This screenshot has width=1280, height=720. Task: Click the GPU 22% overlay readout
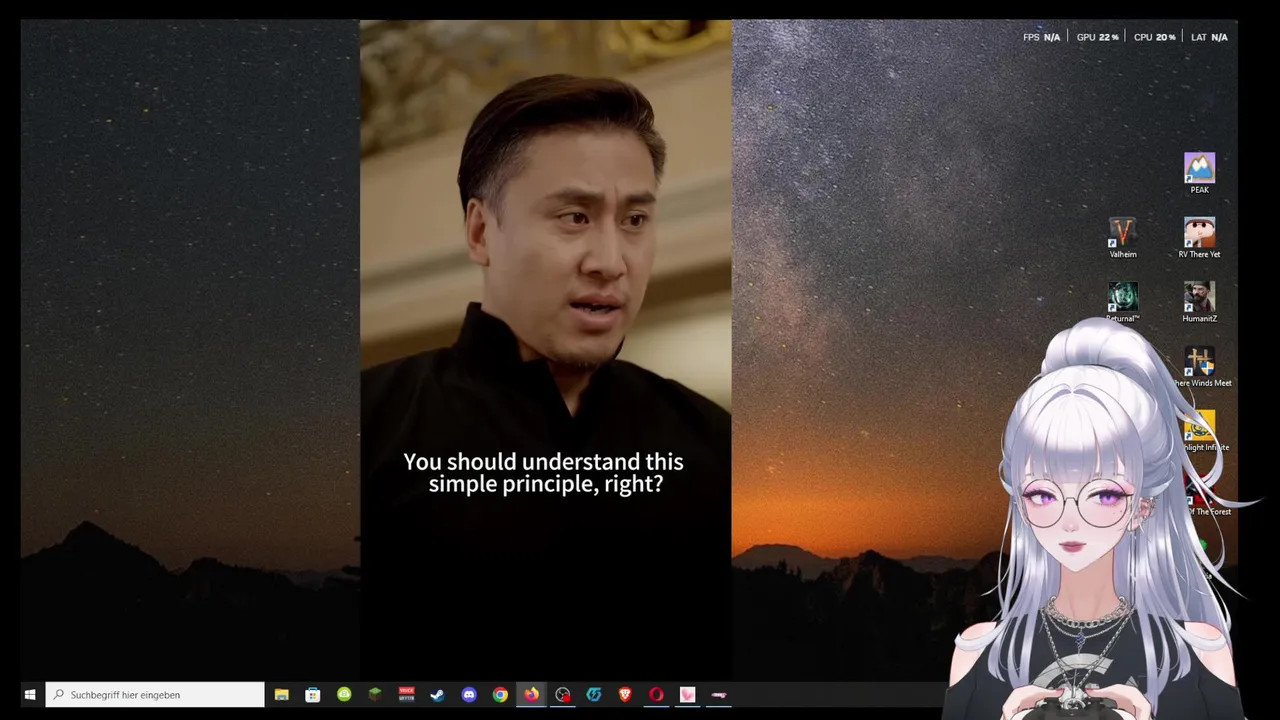pos(1097,37)
